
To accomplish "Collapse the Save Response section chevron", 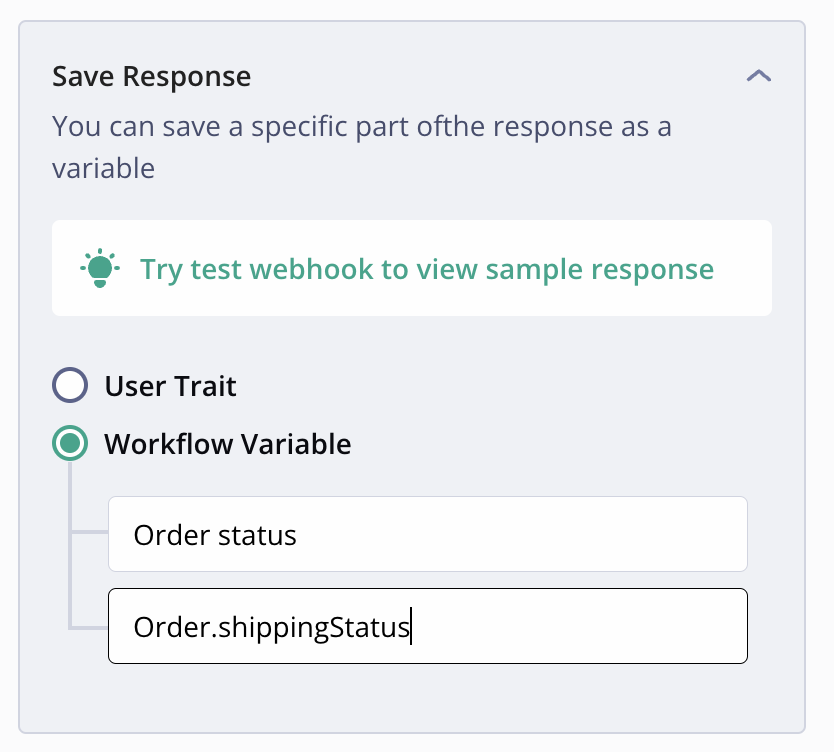I will (x=758, y=76).
